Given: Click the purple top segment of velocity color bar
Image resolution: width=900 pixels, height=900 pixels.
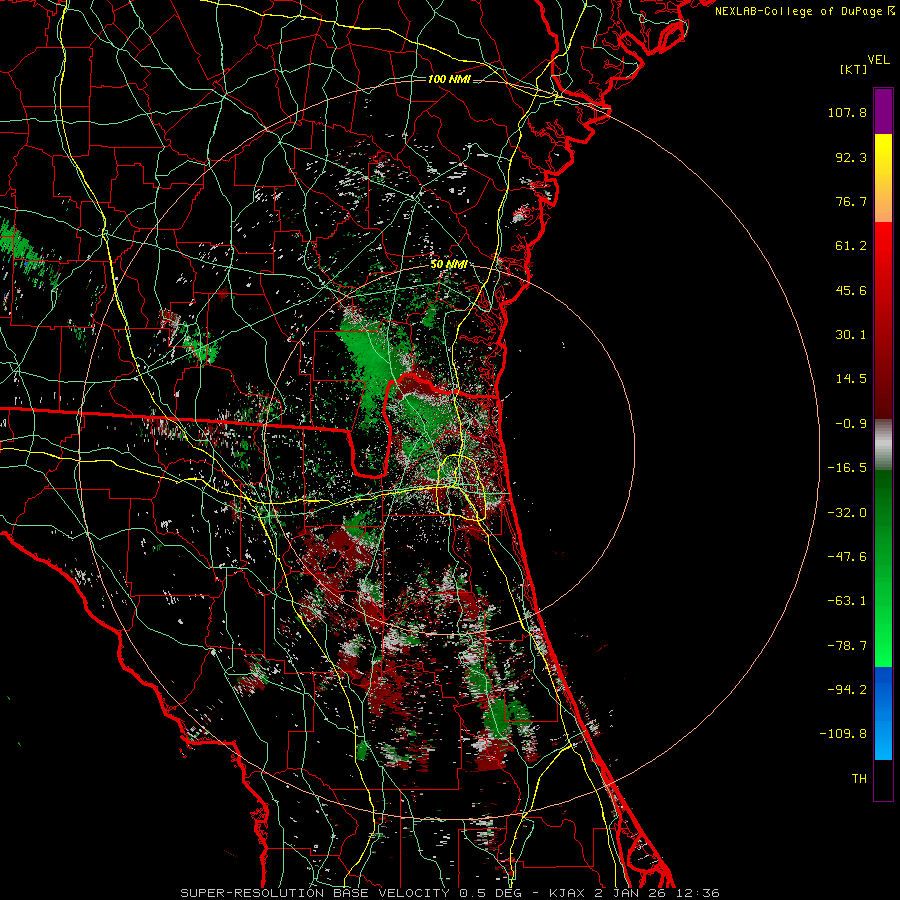Looking at the screenshot, I should tap(883, 111).
